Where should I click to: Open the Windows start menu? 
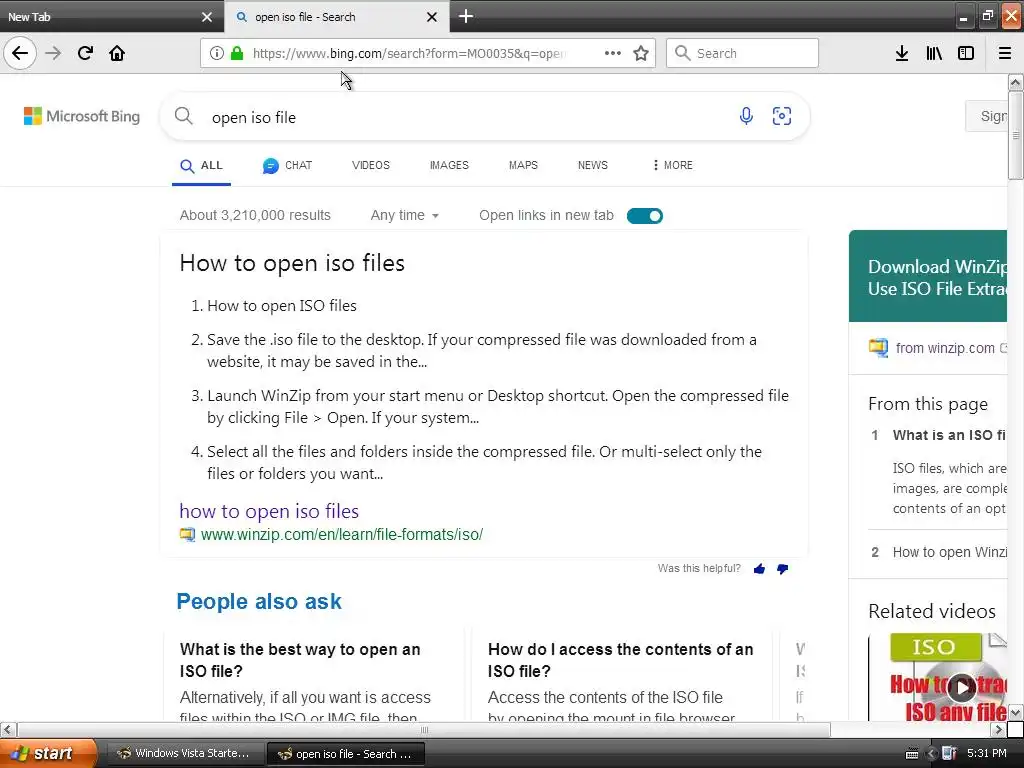pos(48,754)
